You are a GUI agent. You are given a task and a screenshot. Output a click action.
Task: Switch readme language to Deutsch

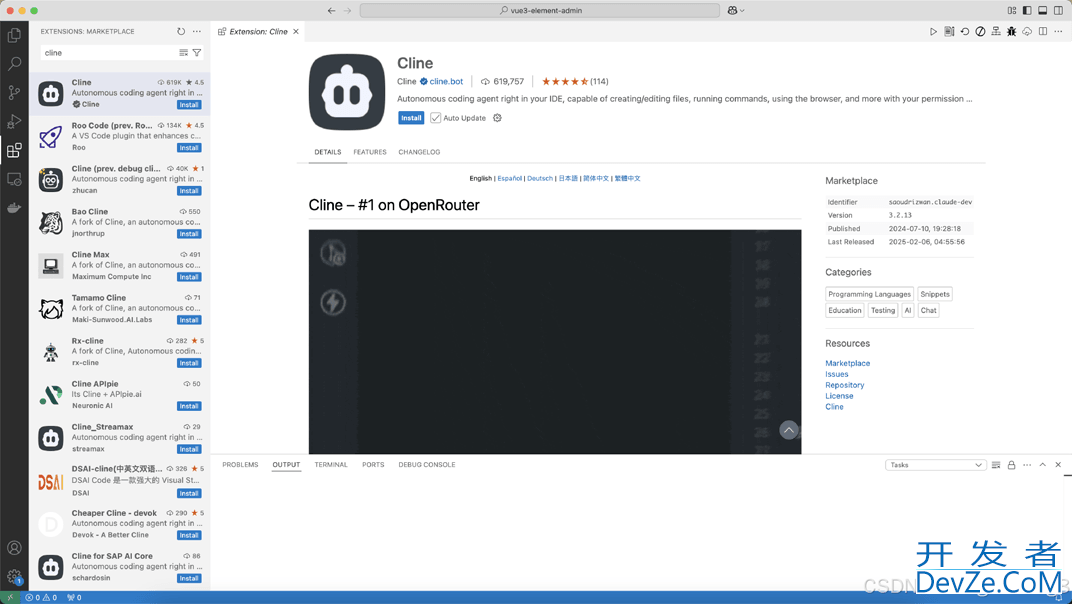[x=539, y=179]
